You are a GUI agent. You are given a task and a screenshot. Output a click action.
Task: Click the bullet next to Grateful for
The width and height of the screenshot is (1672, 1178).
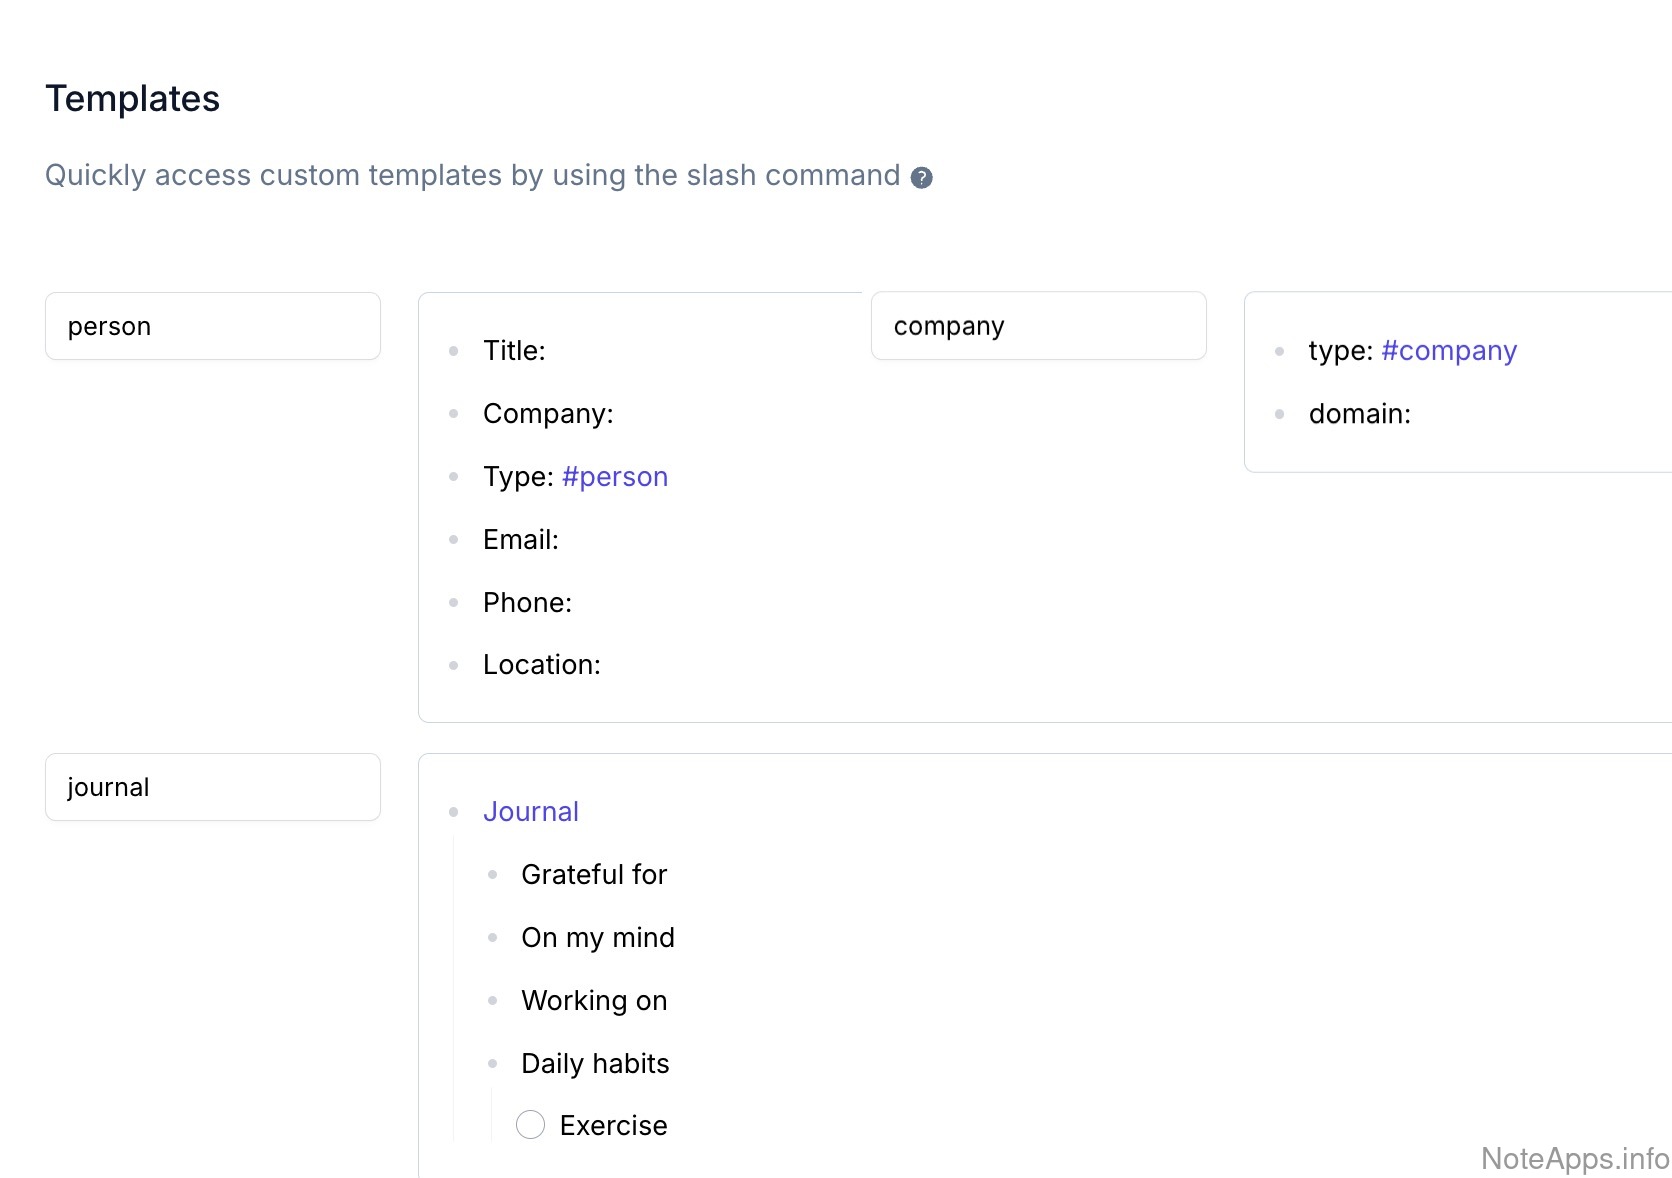[492, 875]
